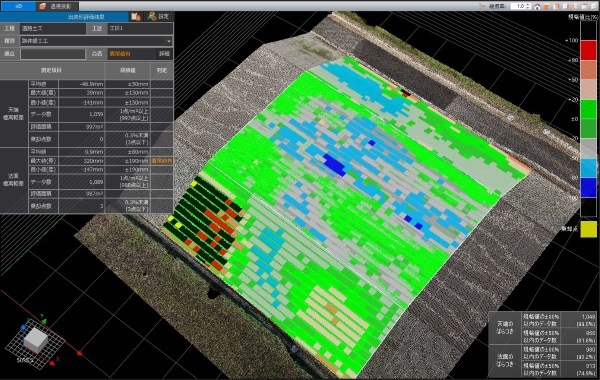Click the small icon left of magnification label
Viewport: 600px width, 380px height.
tap(483, 6)
